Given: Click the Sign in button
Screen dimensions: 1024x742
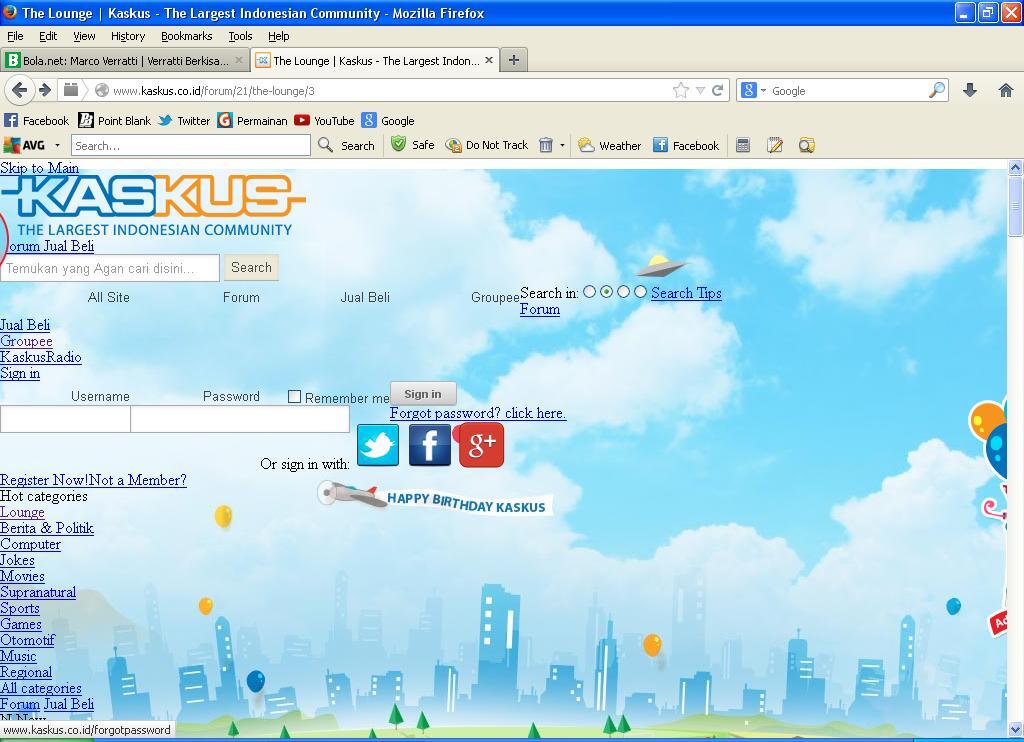Looking at the screenshot, I should click(423, 394).
